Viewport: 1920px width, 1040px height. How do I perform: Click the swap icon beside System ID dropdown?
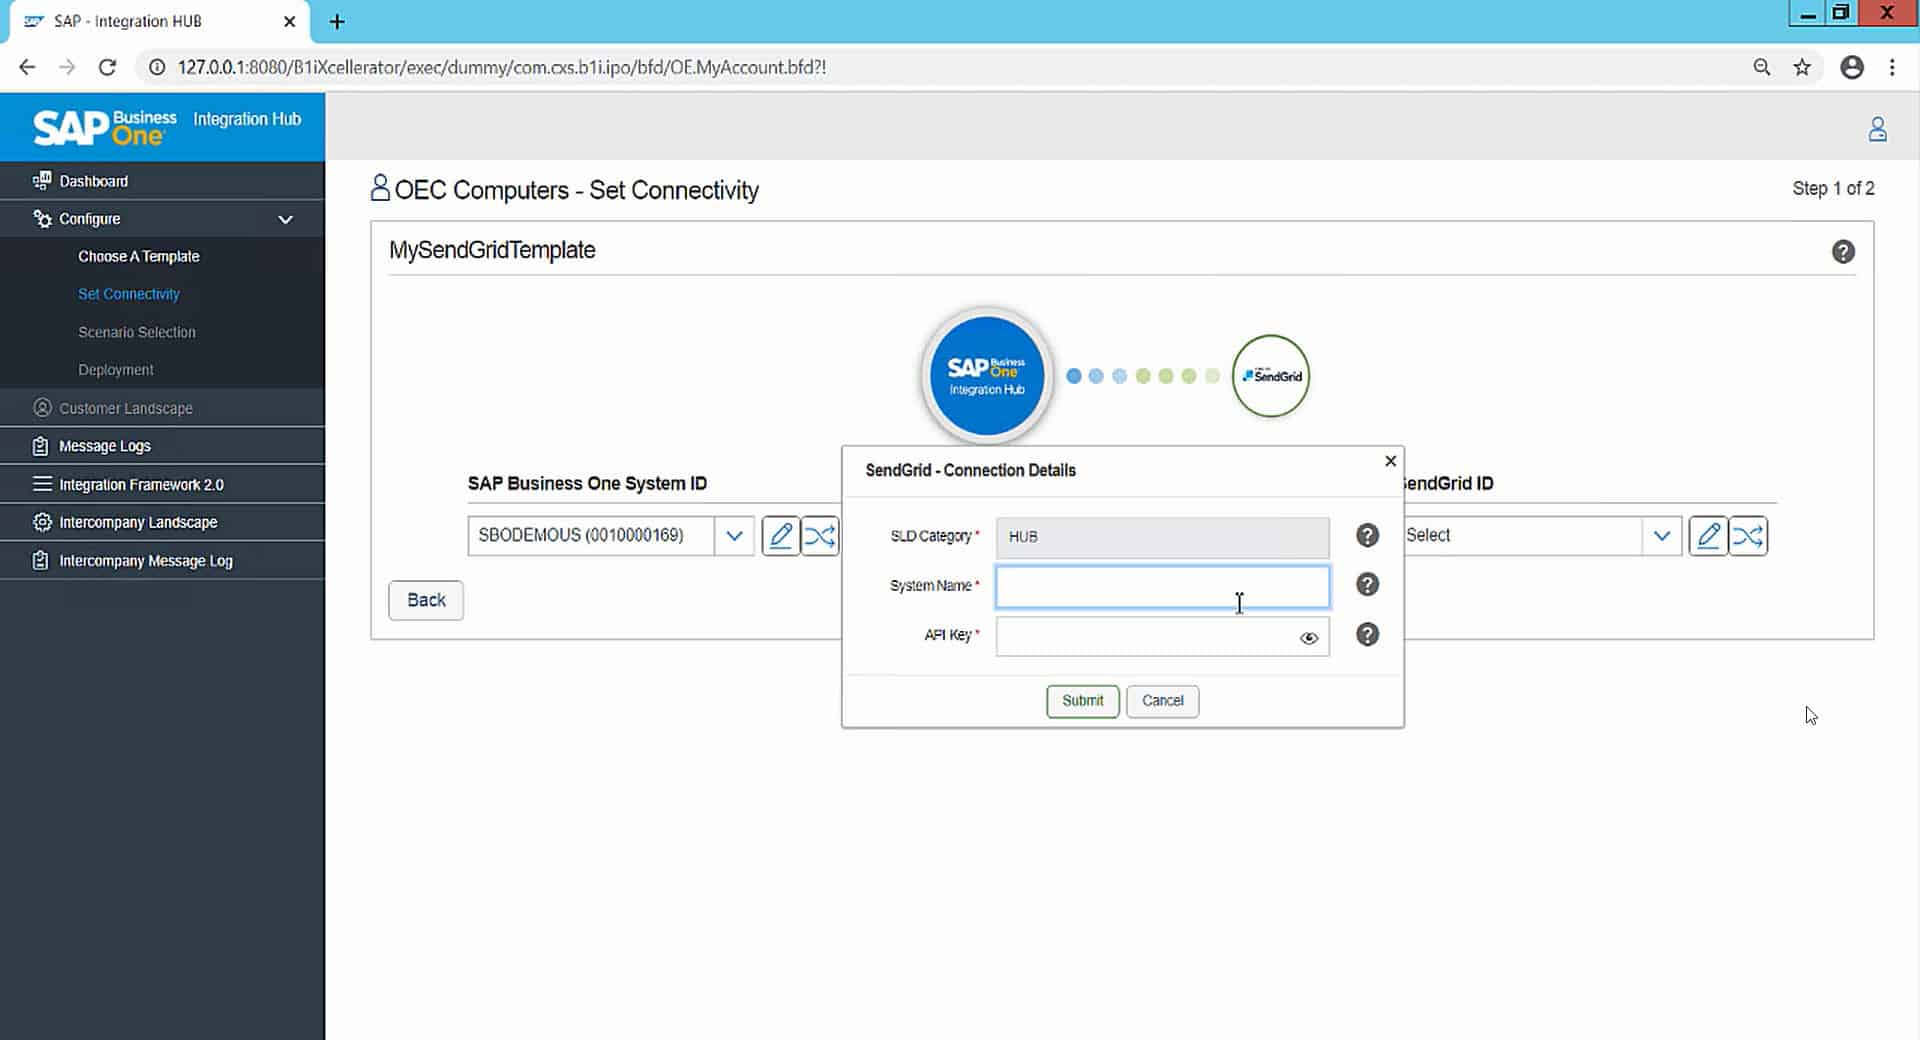[x=820, y=536]
